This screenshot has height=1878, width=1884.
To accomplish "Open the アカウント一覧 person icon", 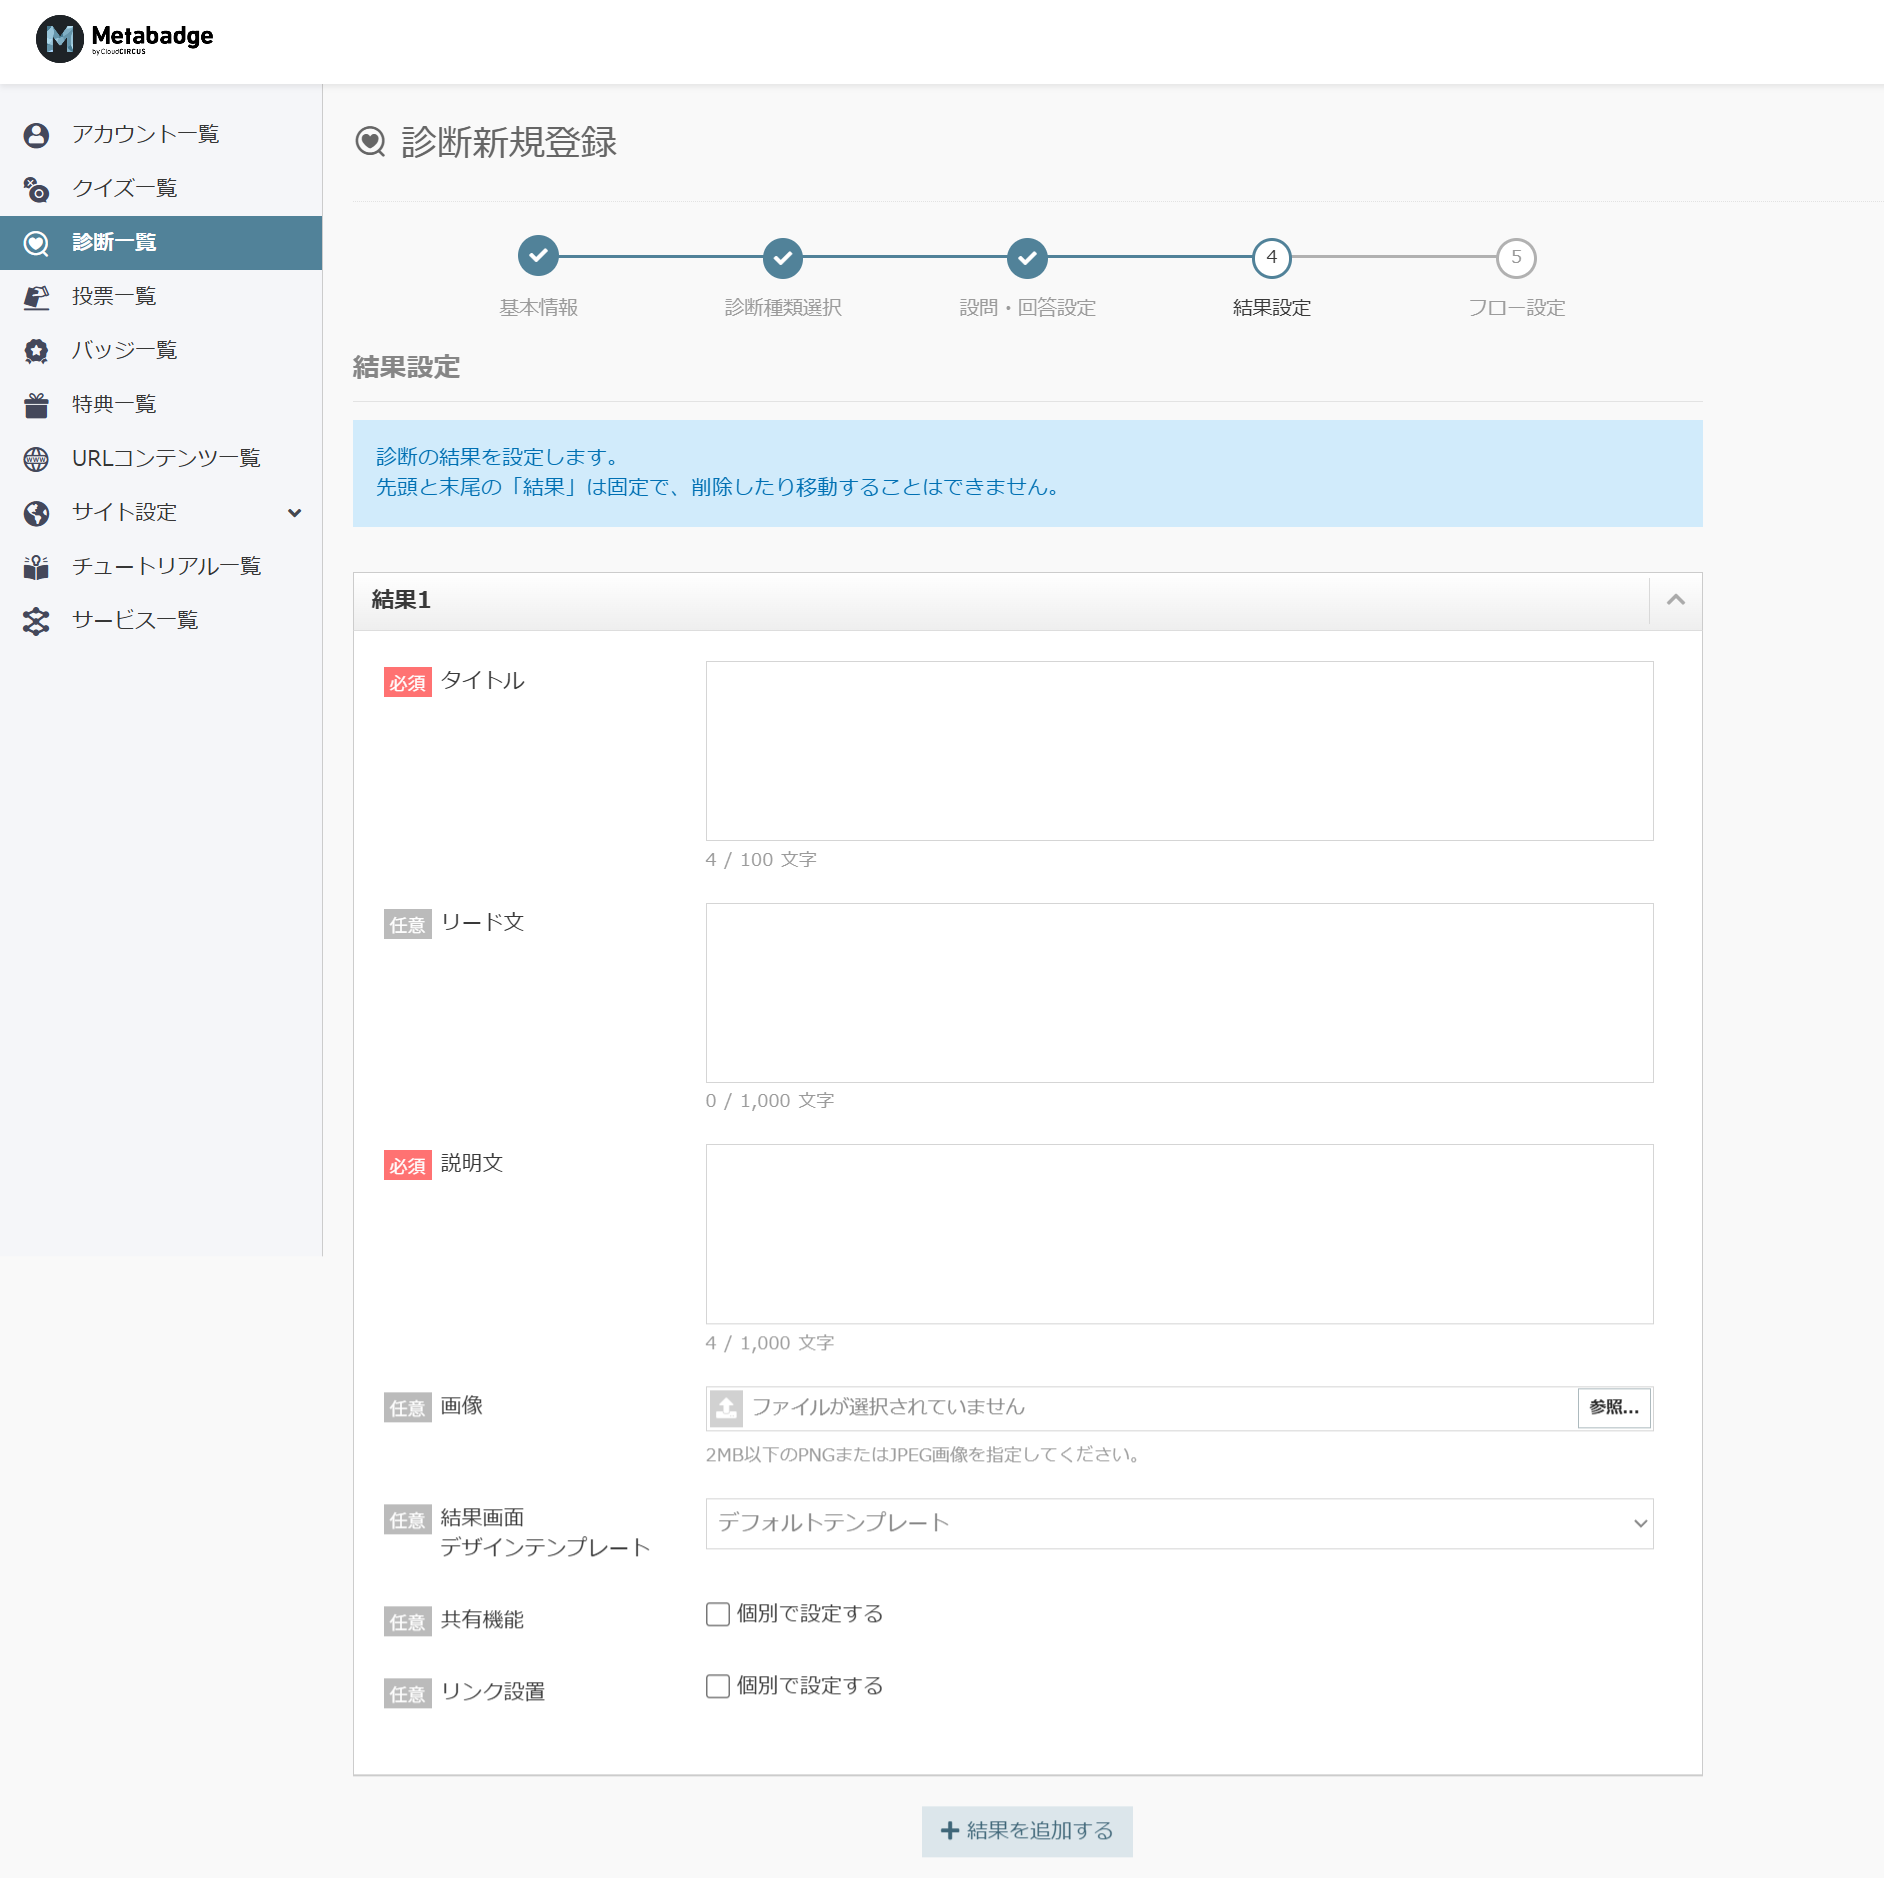I will [36, 135].
